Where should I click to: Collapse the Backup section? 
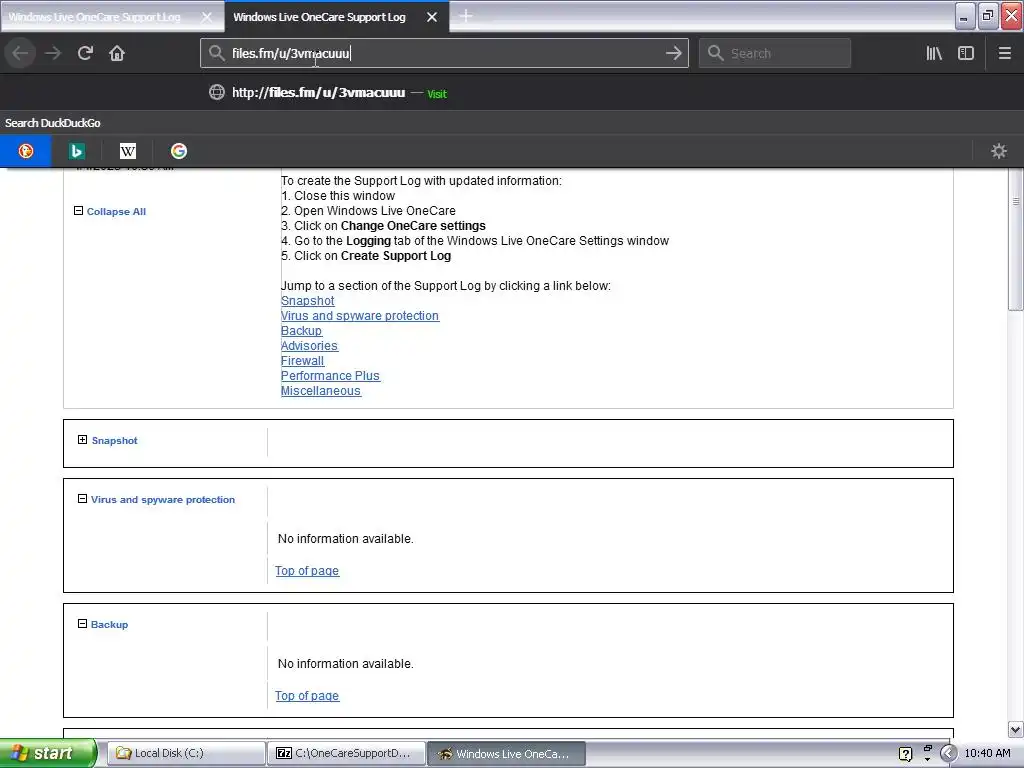click(82, 624)
